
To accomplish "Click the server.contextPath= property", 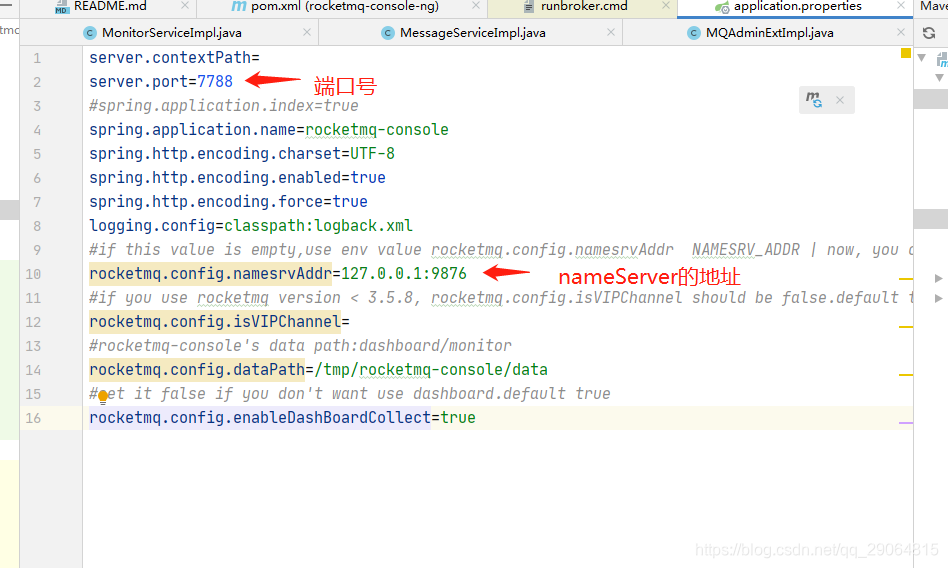I will (x=174, y=57).
